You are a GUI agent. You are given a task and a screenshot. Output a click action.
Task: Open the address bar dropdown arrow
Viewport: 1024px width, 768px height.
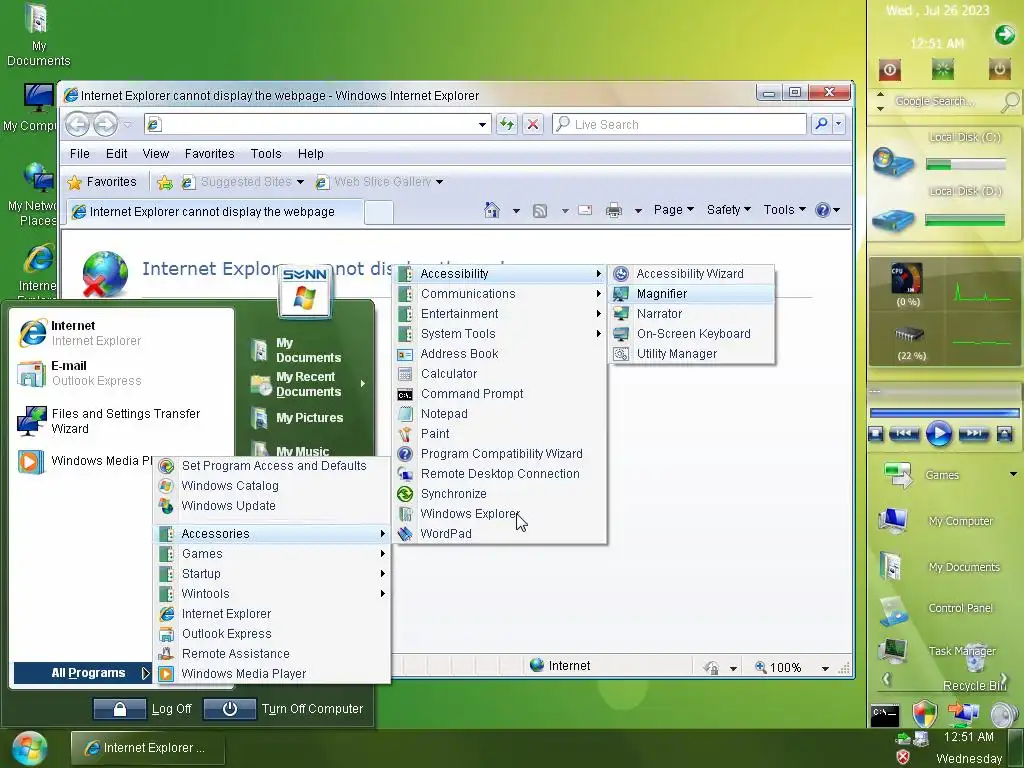coord(483,125)
